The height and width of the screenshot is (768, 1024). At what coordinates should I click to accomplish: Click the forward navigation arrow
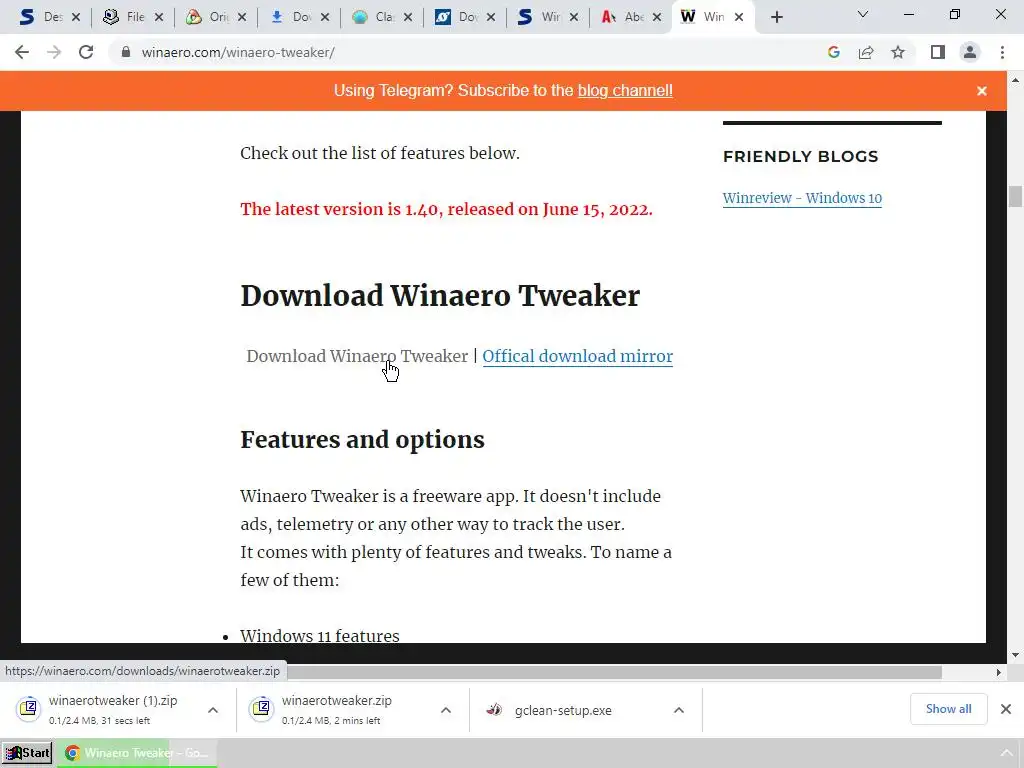click(54, 52)
